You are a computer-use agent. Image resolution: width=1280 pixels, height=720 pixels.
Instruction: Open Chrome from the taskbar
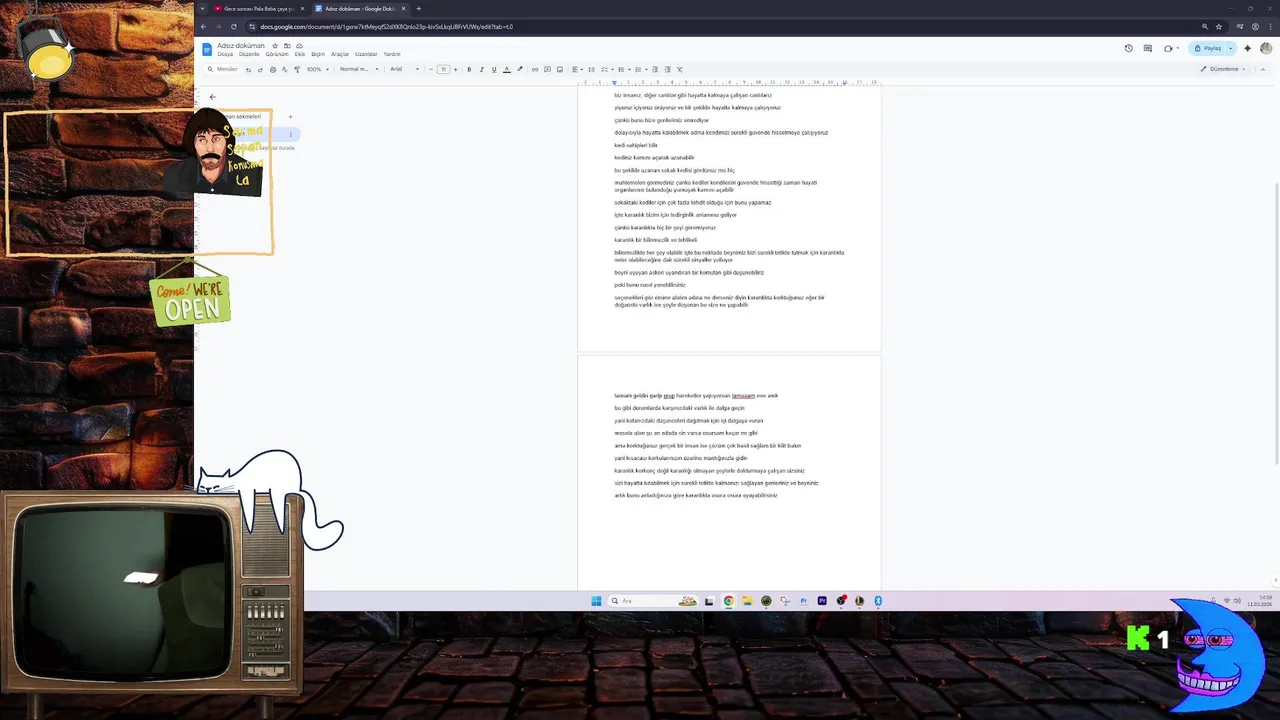coord(729,601)
